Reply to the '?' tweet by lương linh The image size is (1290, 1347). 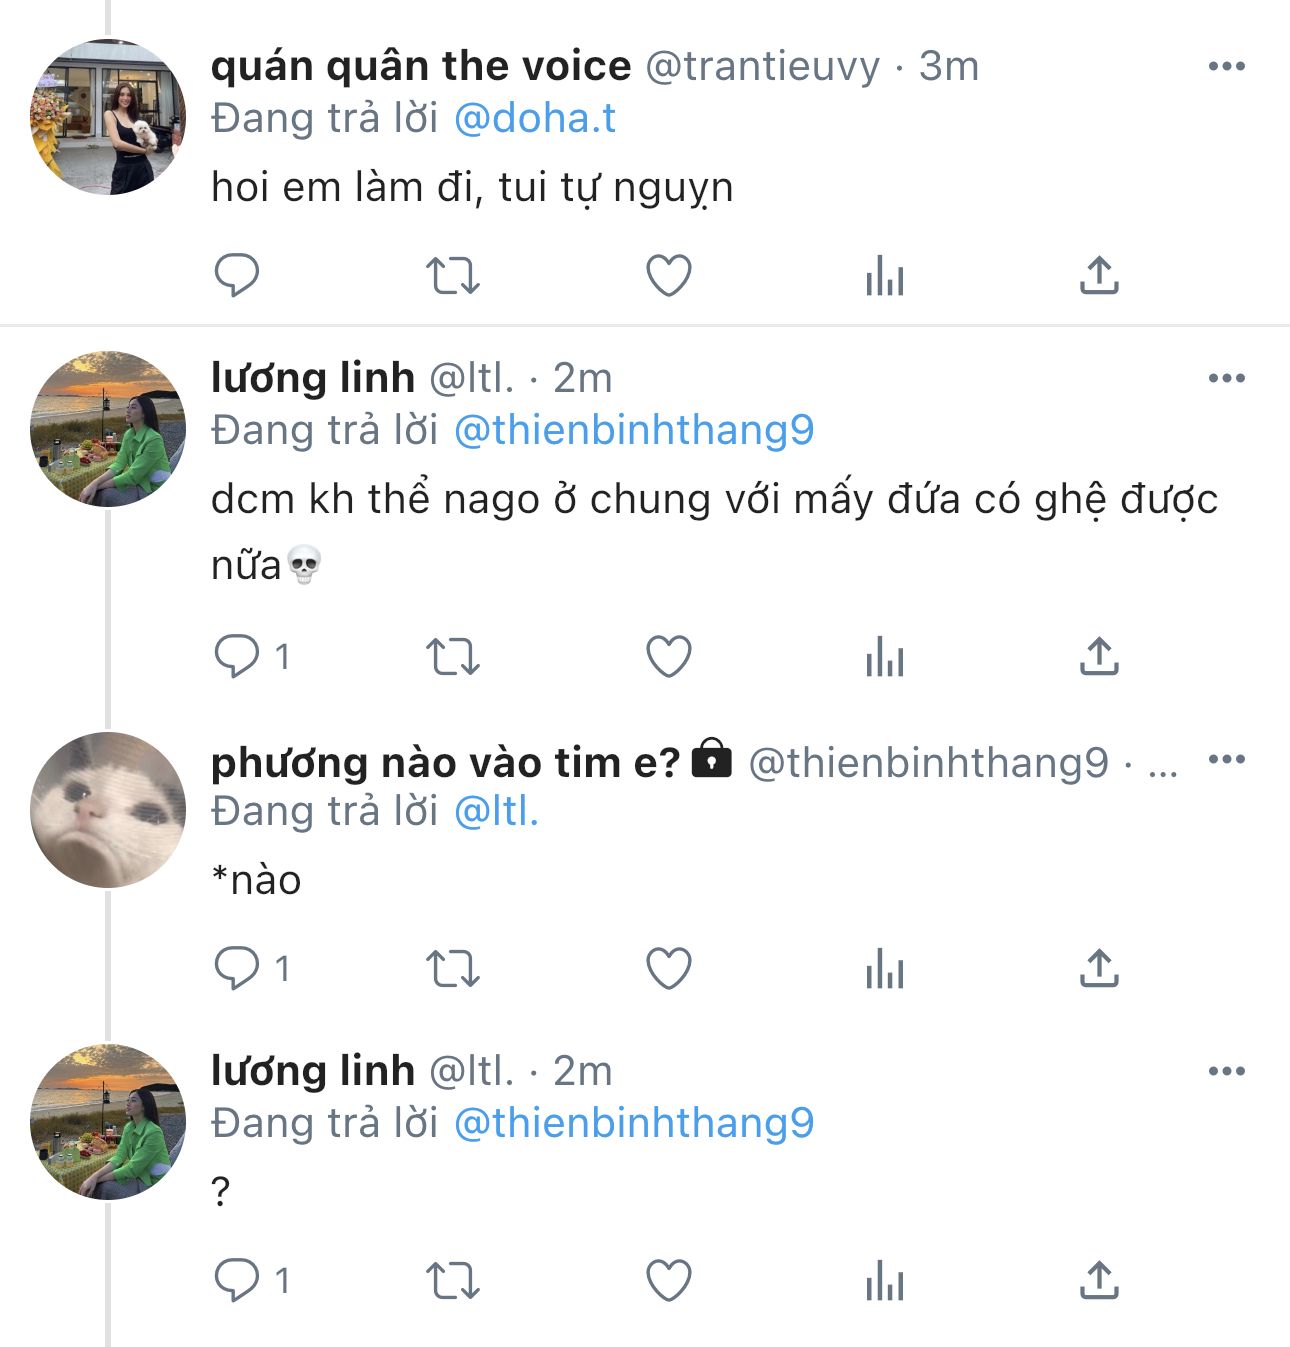(237, 1280)
